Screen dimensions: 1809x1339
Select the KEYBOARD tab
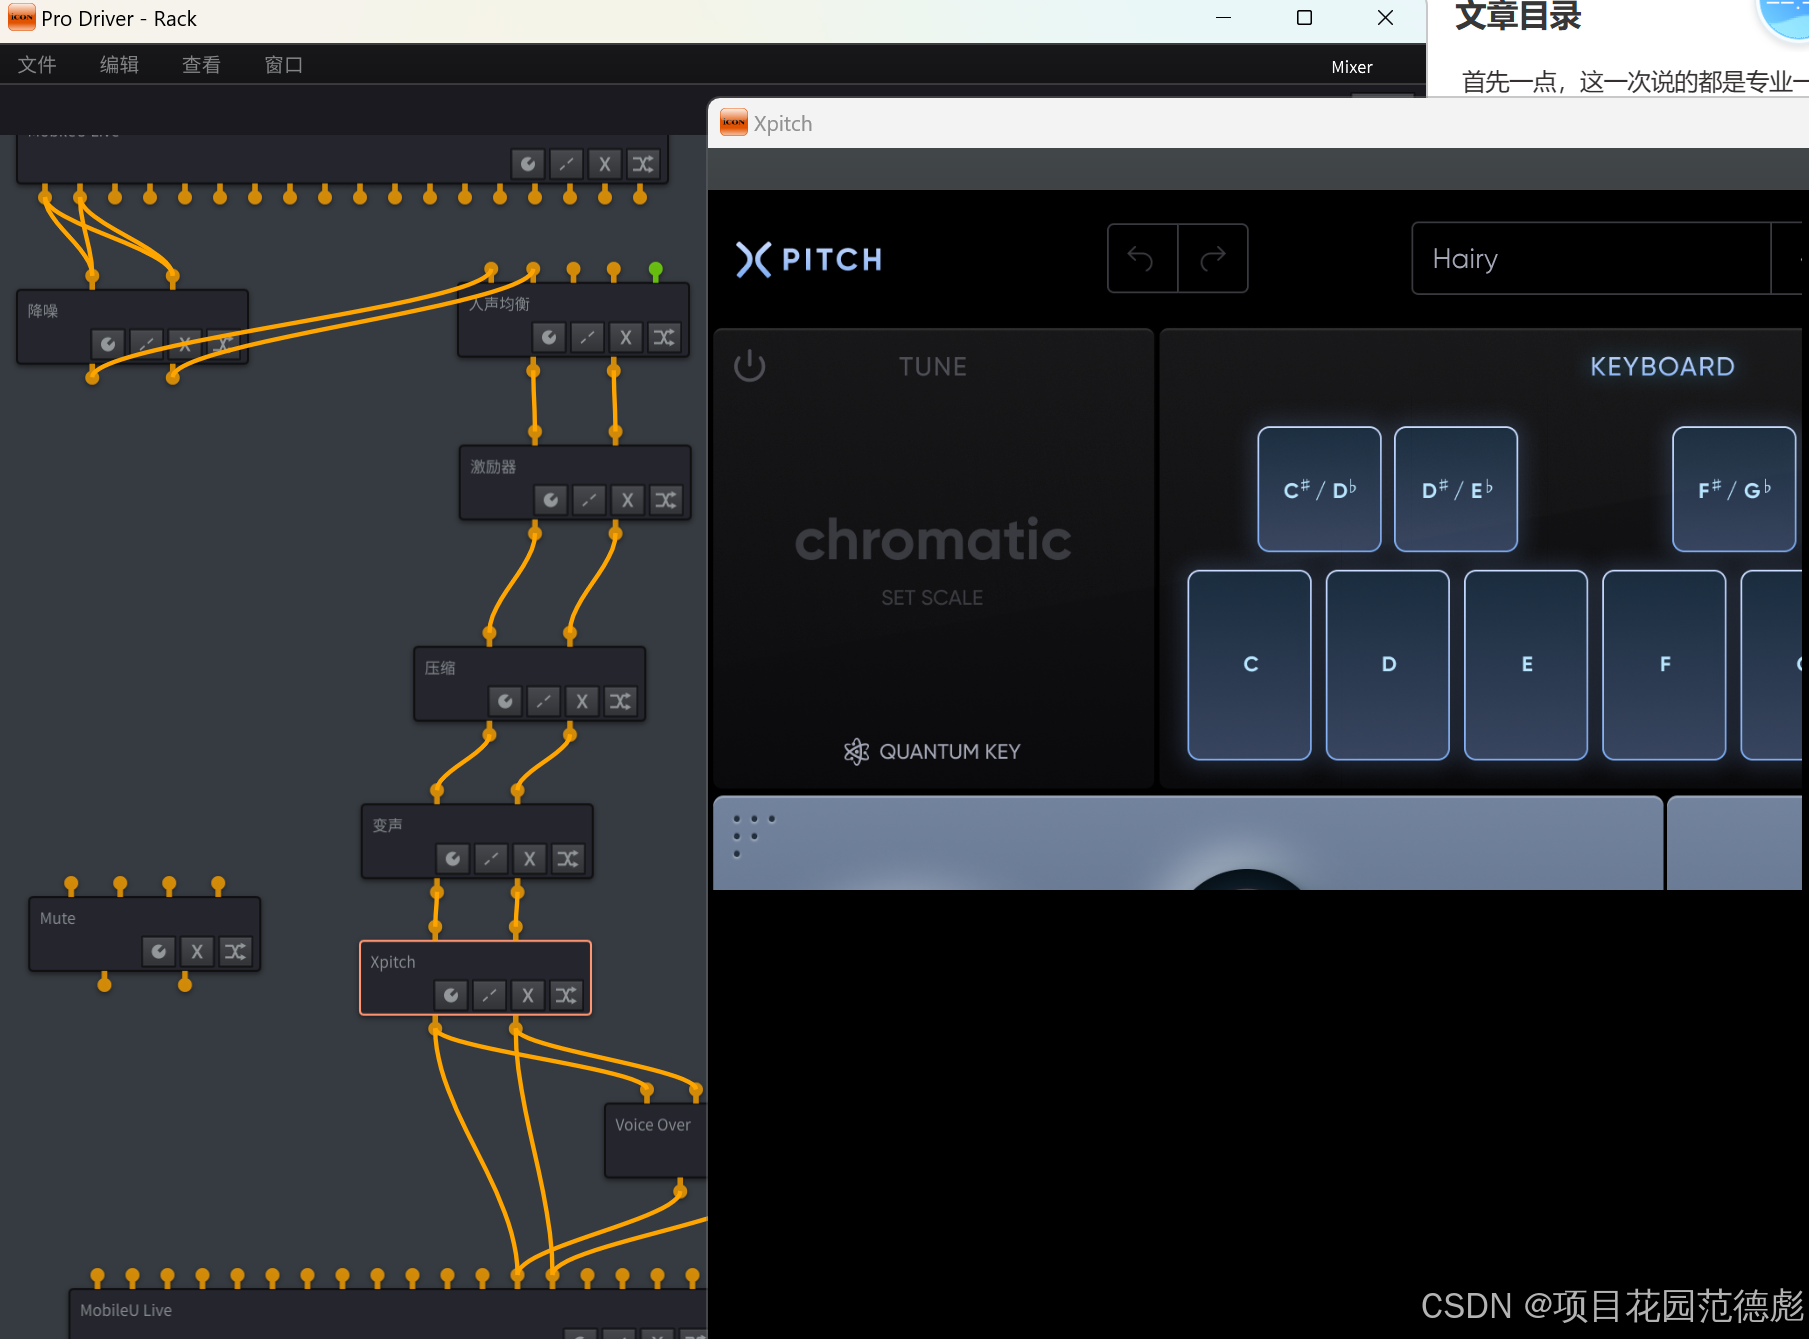tap(1662, 367)
